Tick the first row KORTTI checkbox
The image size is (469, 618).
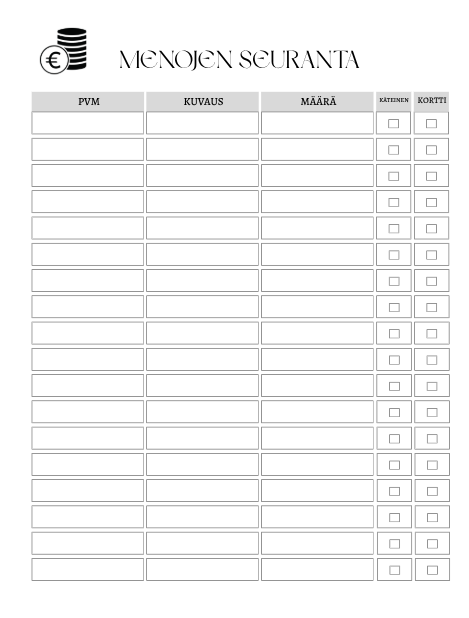[x=432, y=123]
